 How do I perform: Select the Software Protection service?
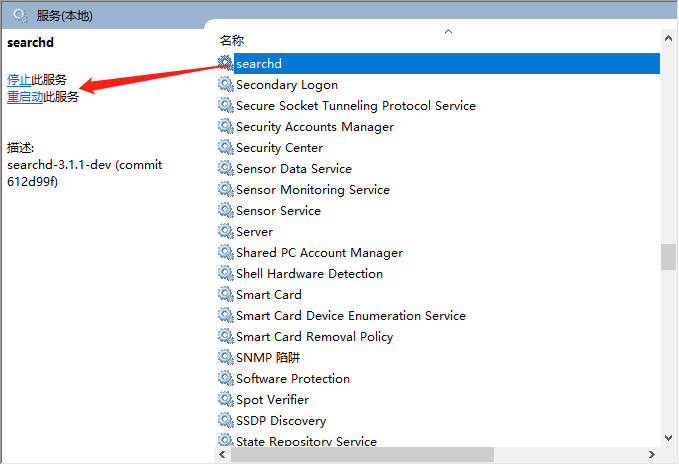click(292, 379)
